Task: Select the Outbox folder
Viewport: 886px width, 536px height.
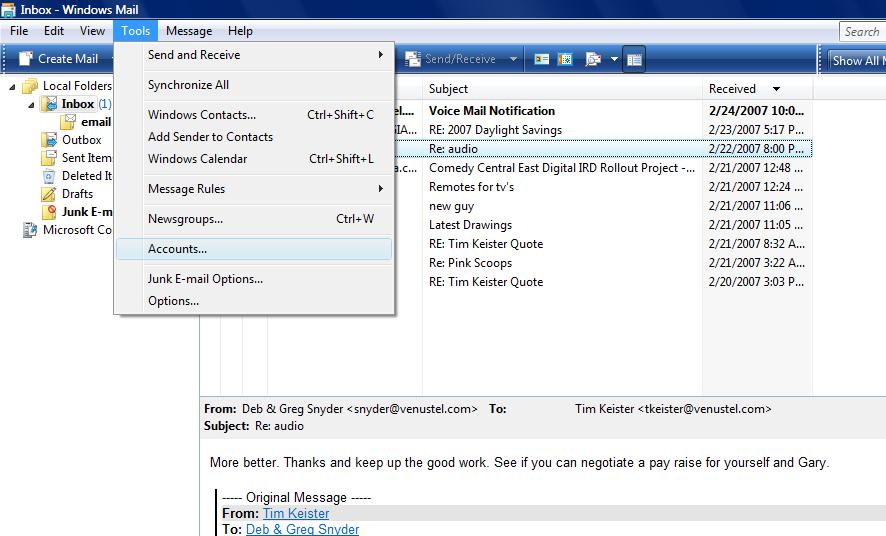Action: tap(81, 140)
